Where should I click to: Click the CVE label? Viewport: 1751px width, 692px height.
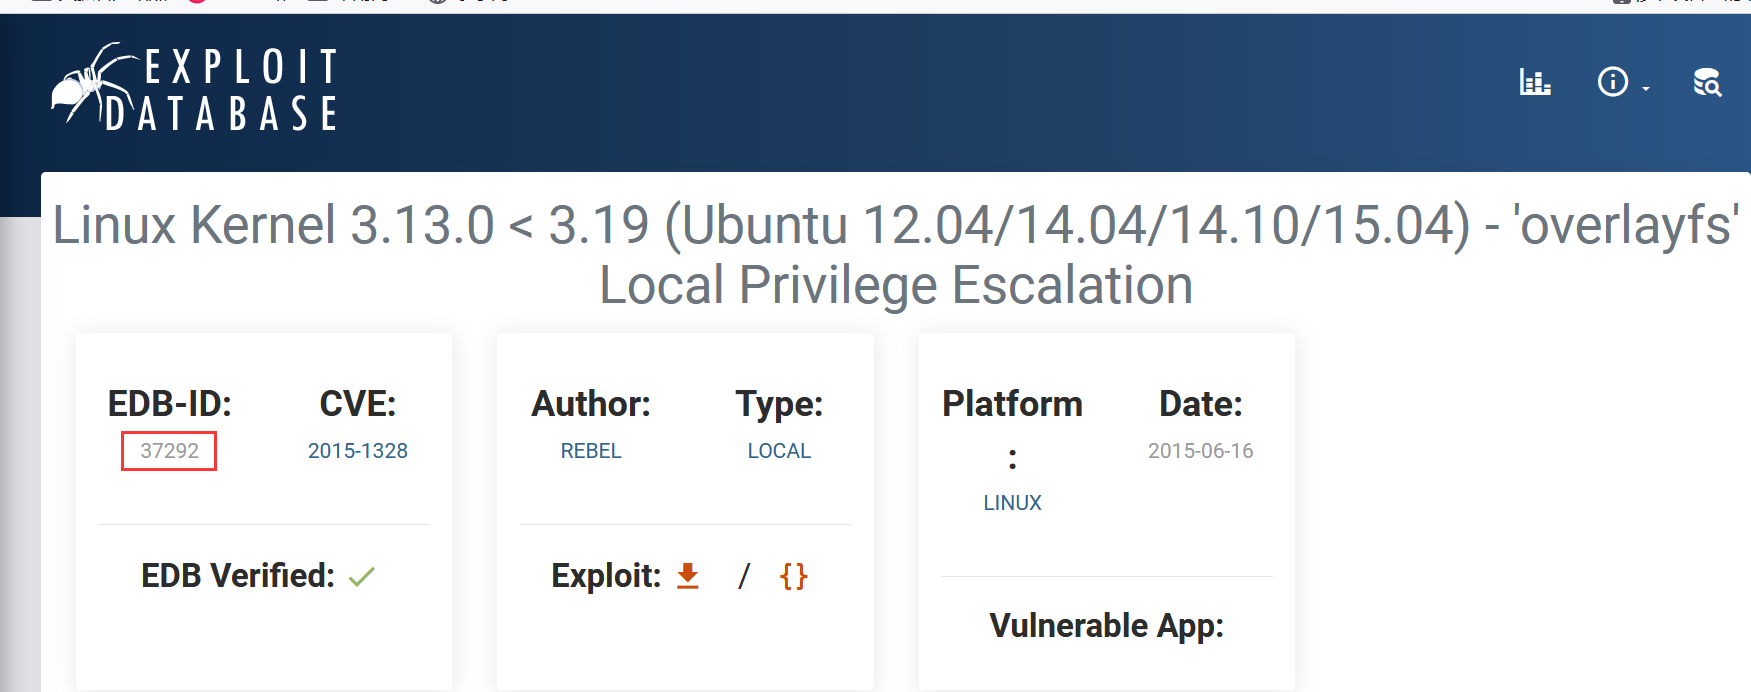358,404
